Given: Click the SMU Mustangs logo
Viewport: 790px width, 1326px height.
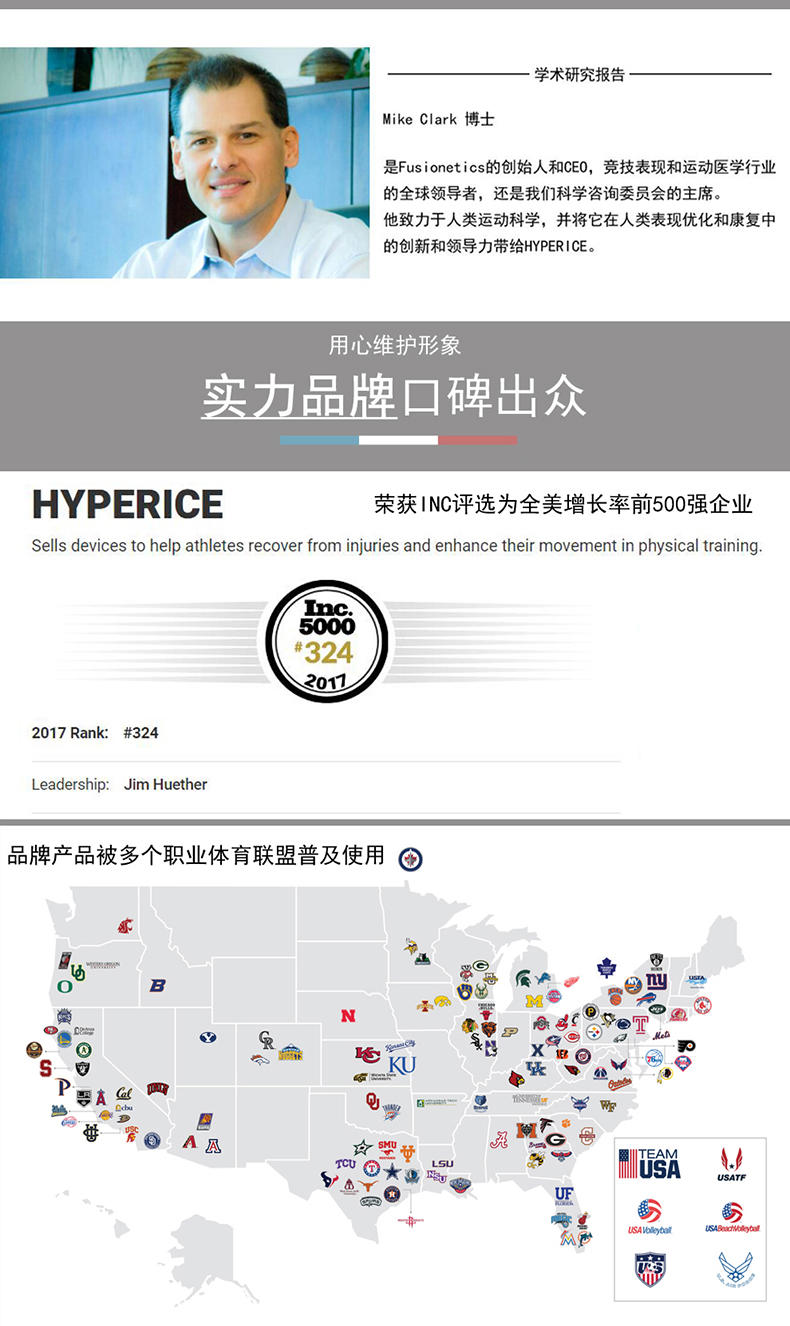Looking at the screenshot, I should coord(387,1149).
